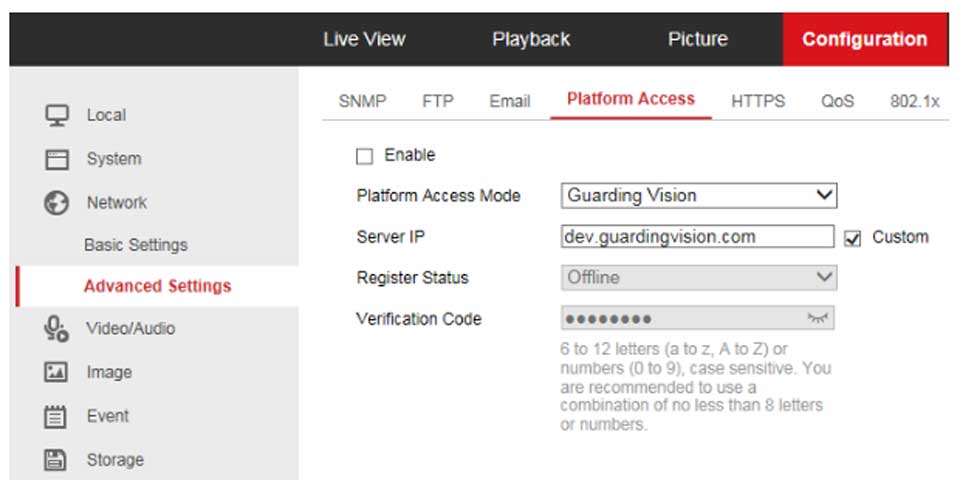Uncheck the Custom server checkbox
Viewport: 960px width, 497px height.
click(853, 238)
